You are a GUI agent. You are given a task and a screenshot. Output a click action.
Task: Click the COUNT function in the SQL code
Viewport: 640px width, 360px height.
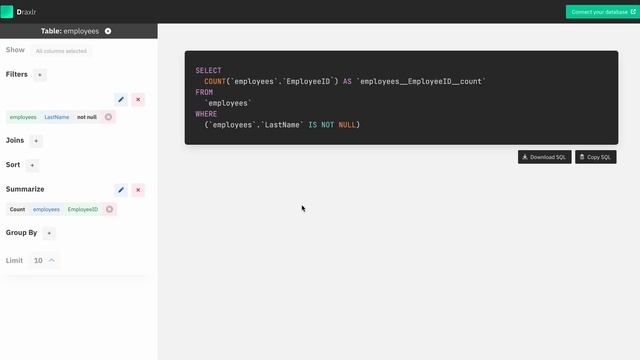point(215,82)
